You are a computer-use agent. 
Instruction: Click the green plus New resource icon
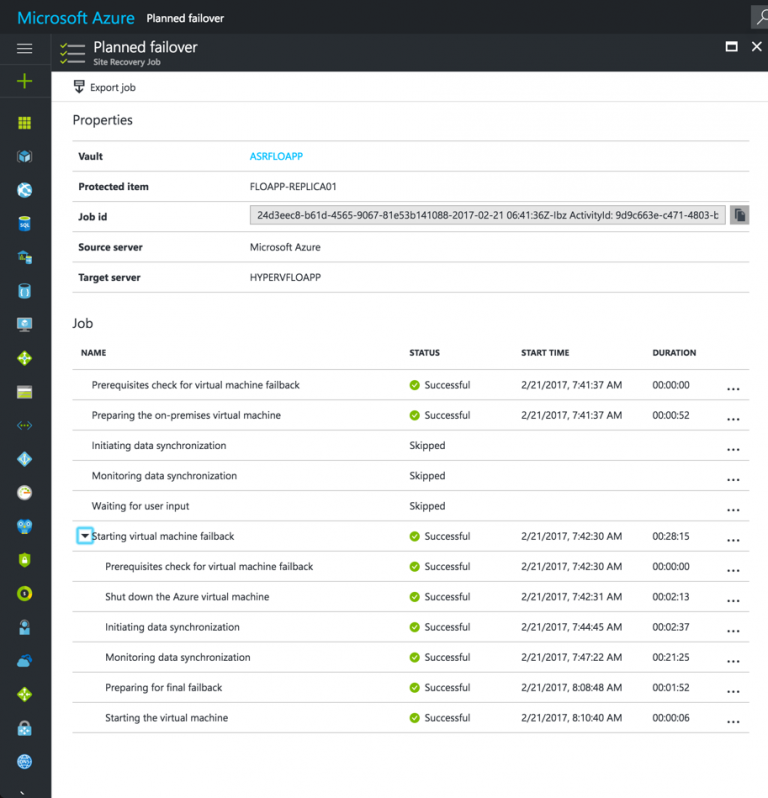point(24,81)
